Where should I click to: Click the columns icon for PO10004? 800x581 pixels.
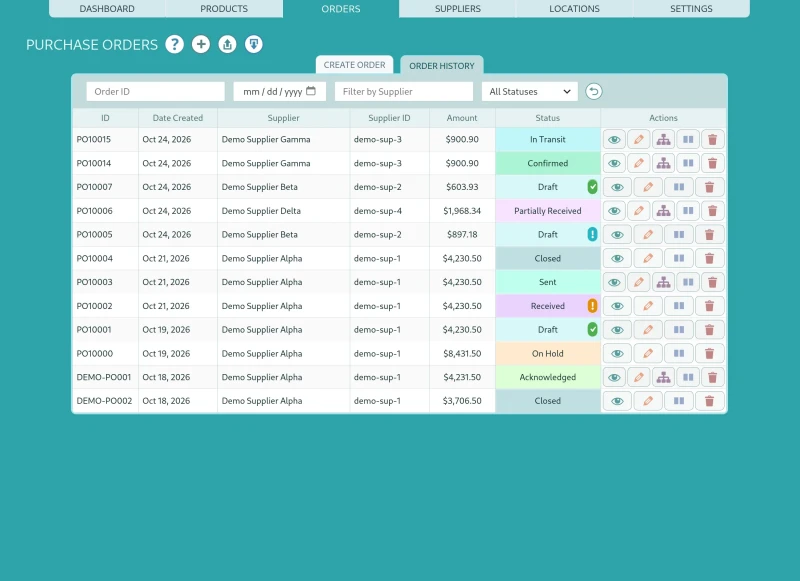pyautogui.click(x=679, y=259)
